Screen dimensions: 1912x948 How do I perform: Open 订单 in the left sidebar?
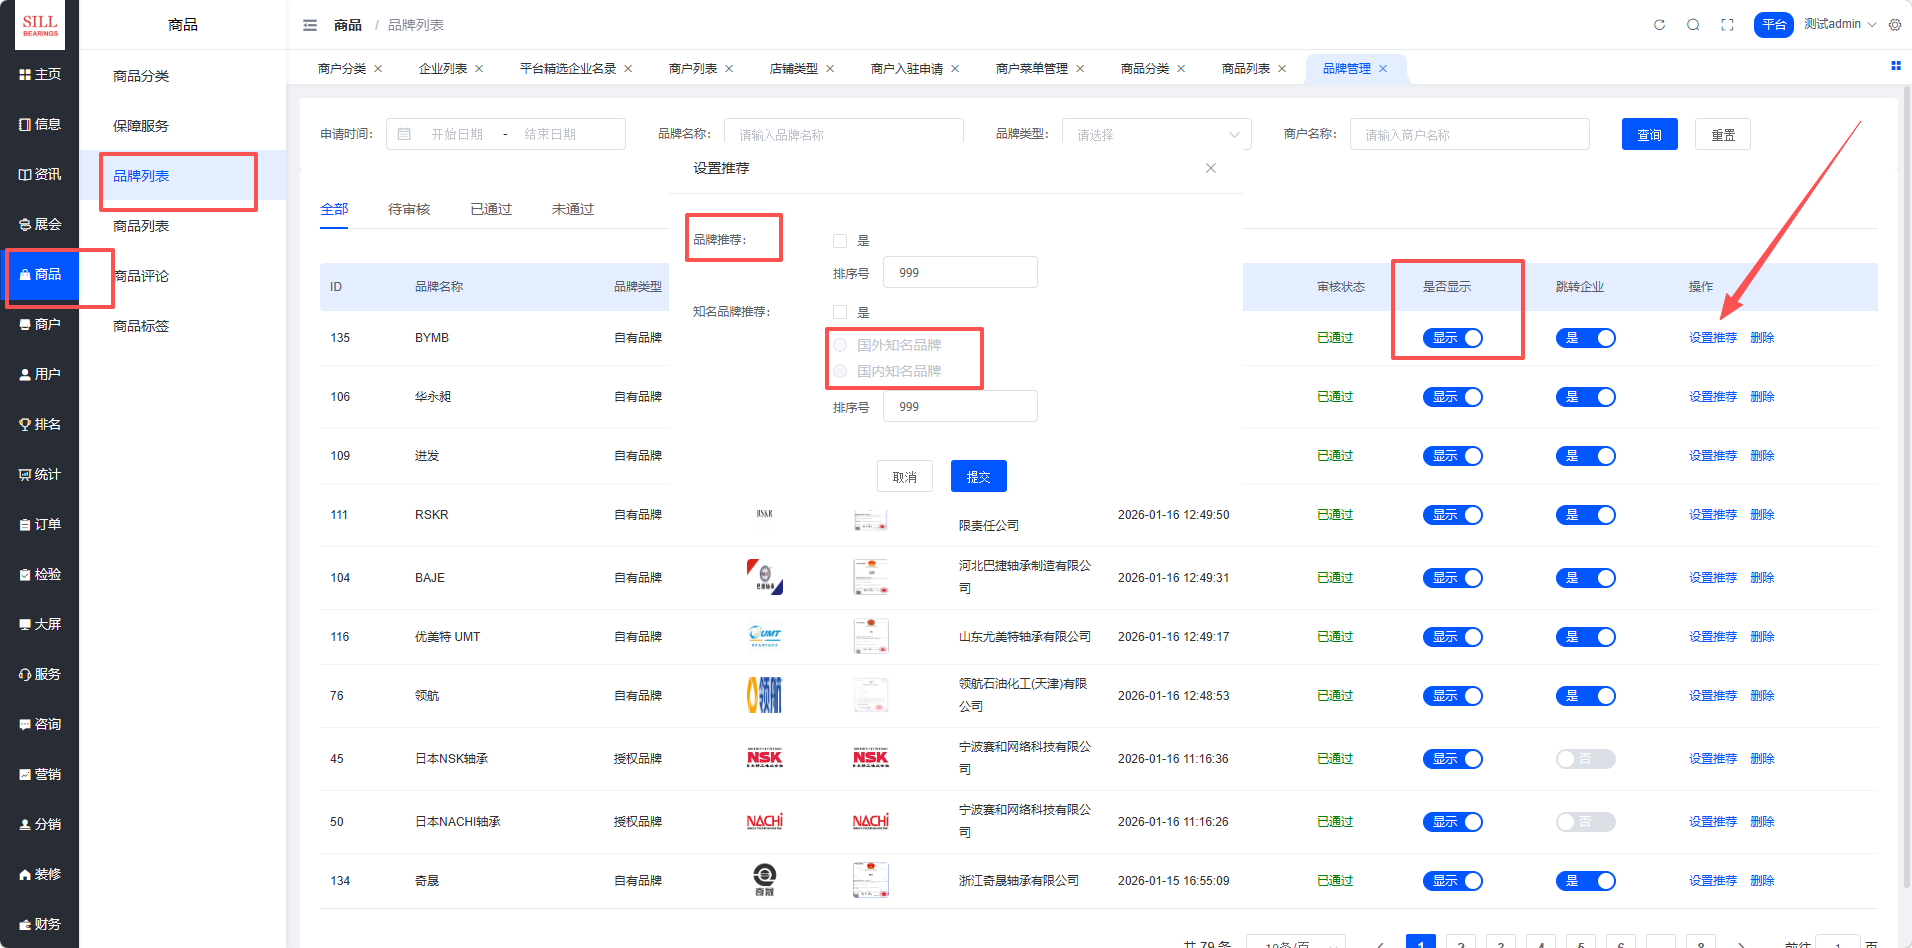click(40, 524)
